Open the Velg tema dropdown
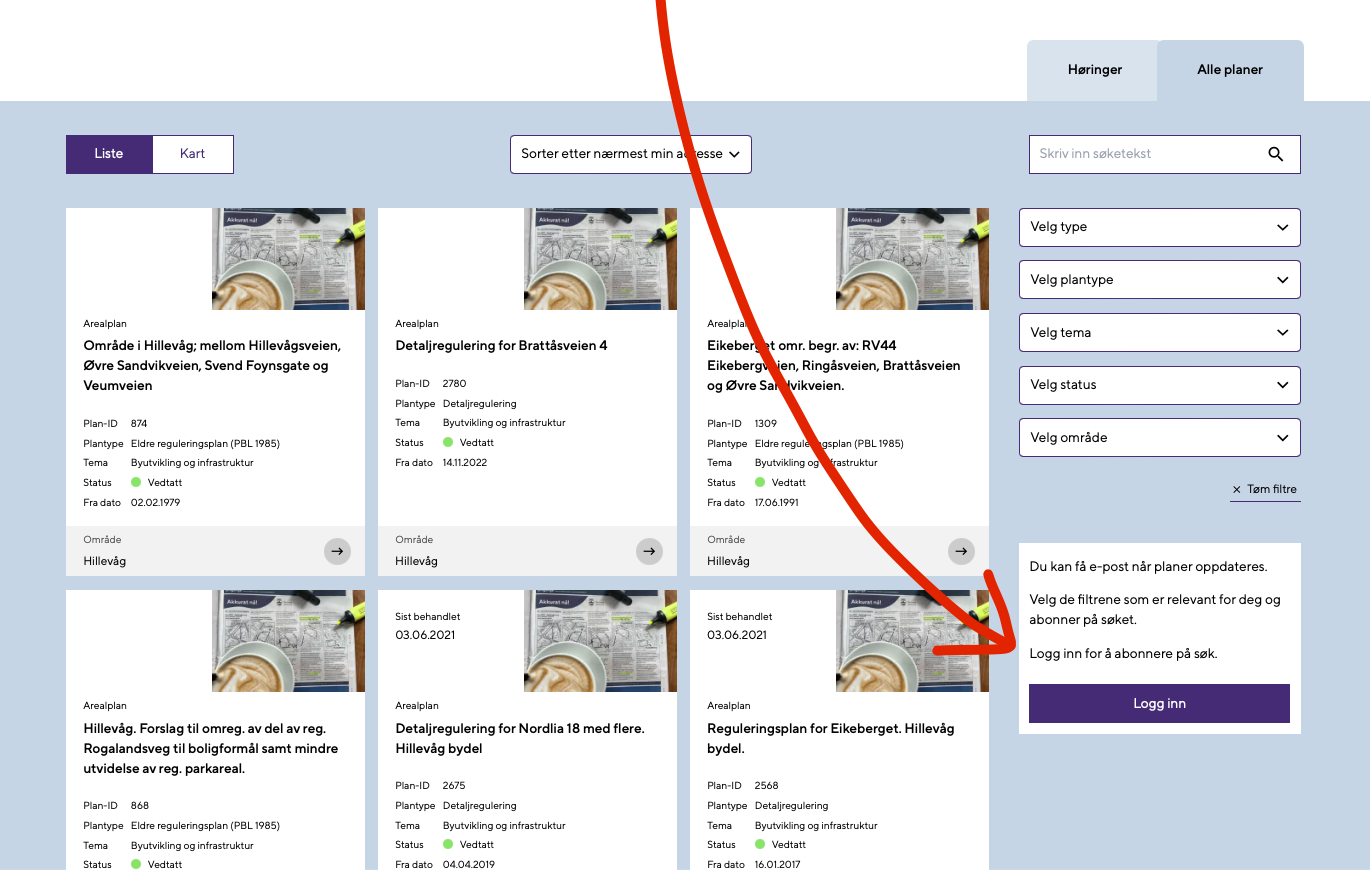 [1159, 332]
